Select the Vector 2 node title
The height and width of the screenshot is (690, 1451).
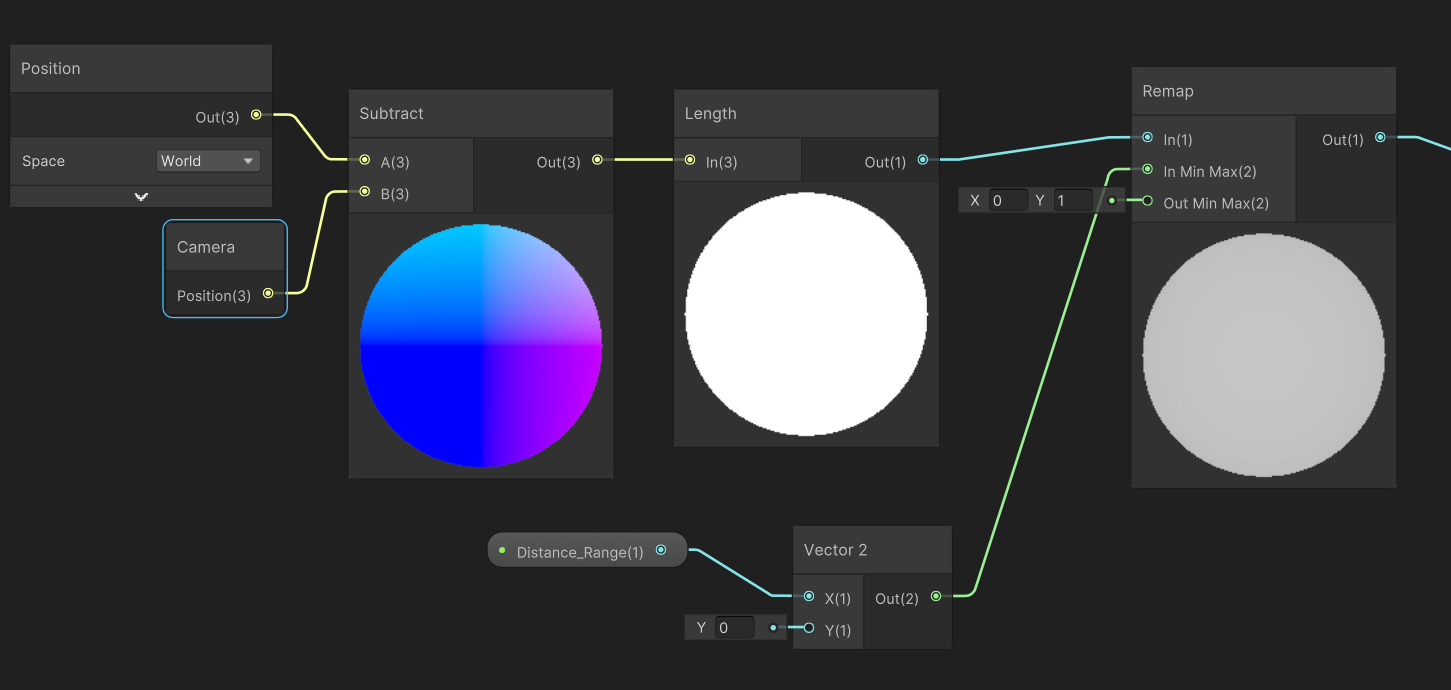click(x=835, y=550)
